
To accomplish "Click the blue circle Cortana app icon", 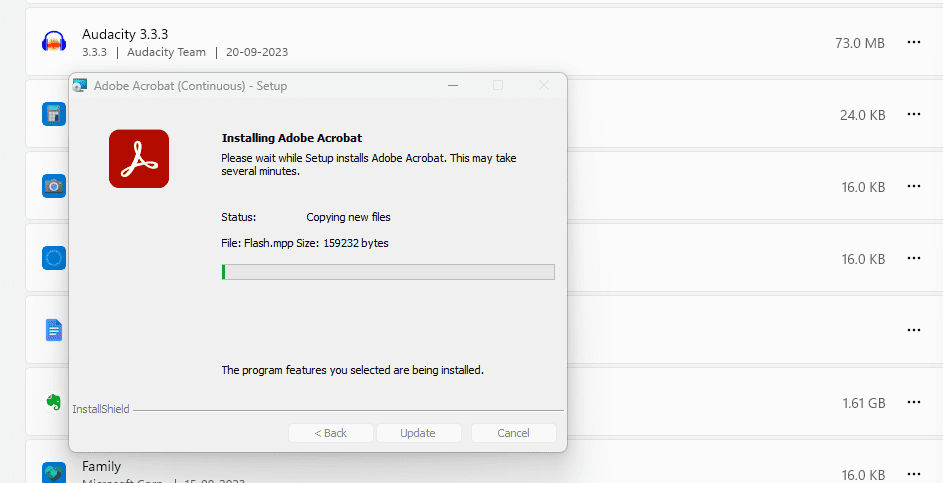I will [x=54, y=258].
